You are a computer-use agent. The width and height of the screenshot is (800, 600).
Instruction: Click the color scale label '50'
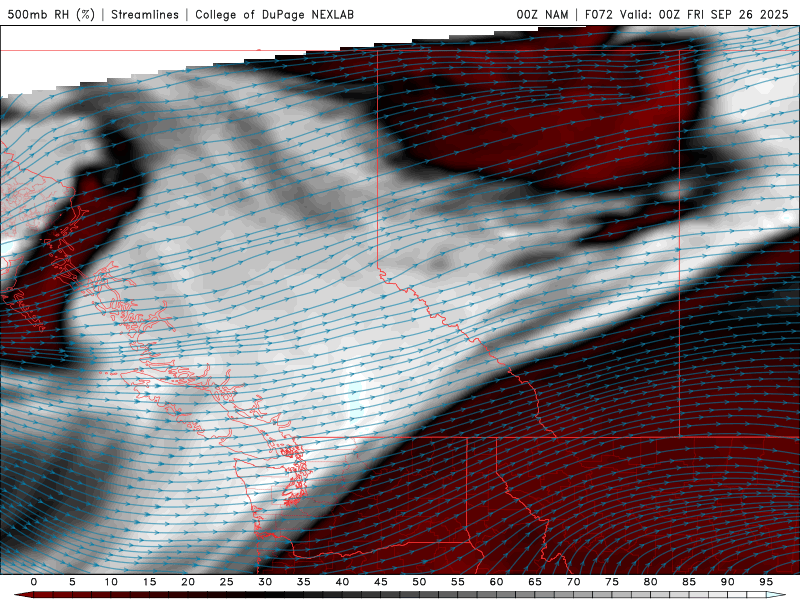pos(419,582)
